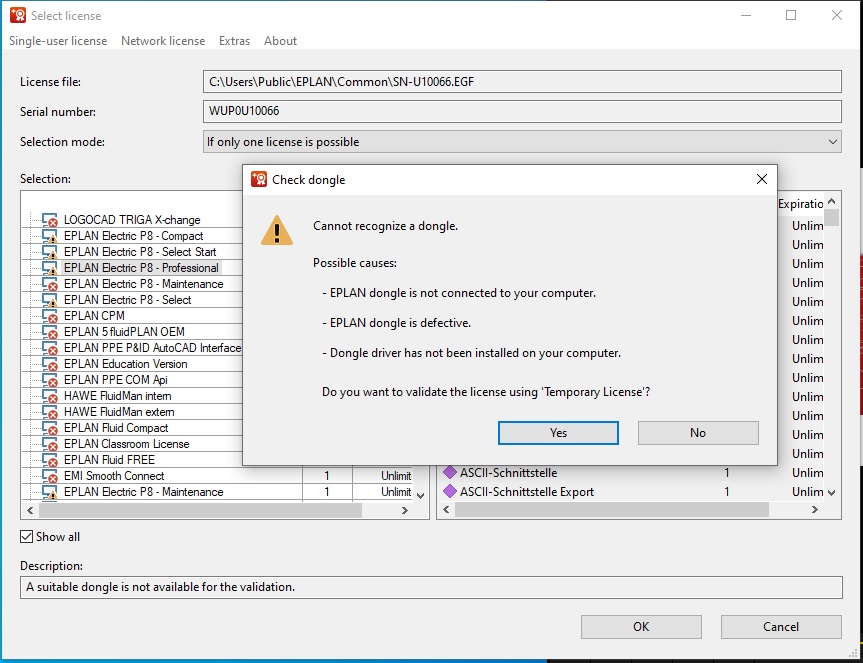Screen dimensions: 863x663
Task: Open the About menu
Action: pos(280,41)
